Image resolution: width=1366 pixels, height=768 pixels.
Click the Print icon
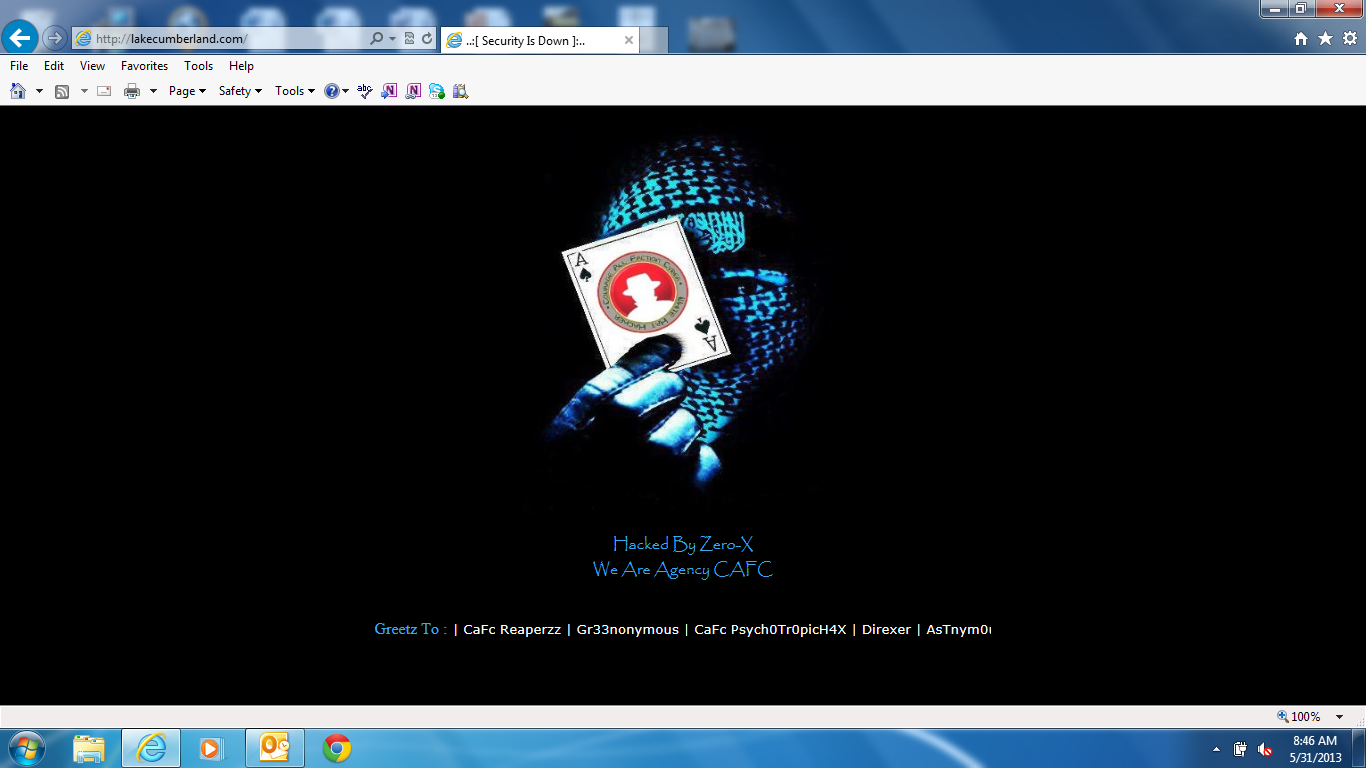tap(132, 91)
